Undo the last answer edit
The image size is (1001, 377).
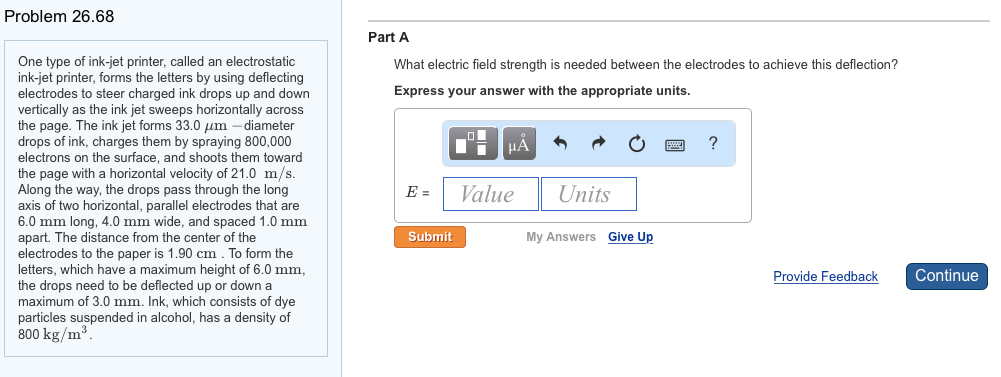[560, 144]
